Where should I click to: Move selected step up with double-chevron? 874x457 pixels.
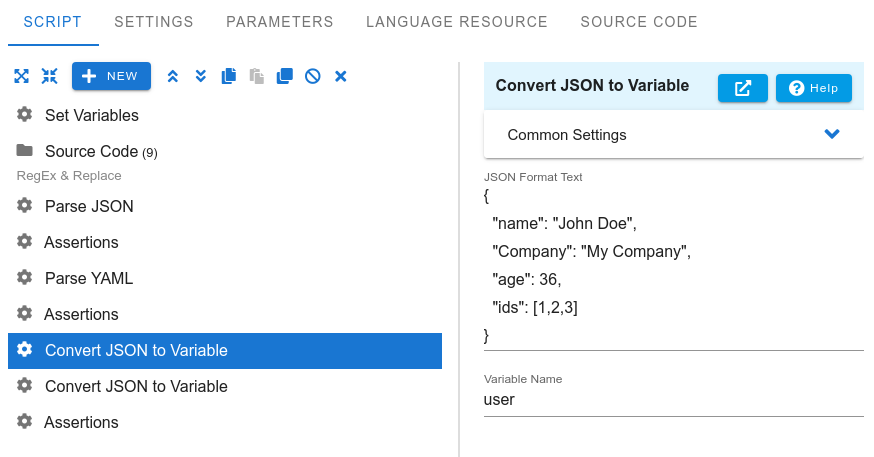coord(173,76)
